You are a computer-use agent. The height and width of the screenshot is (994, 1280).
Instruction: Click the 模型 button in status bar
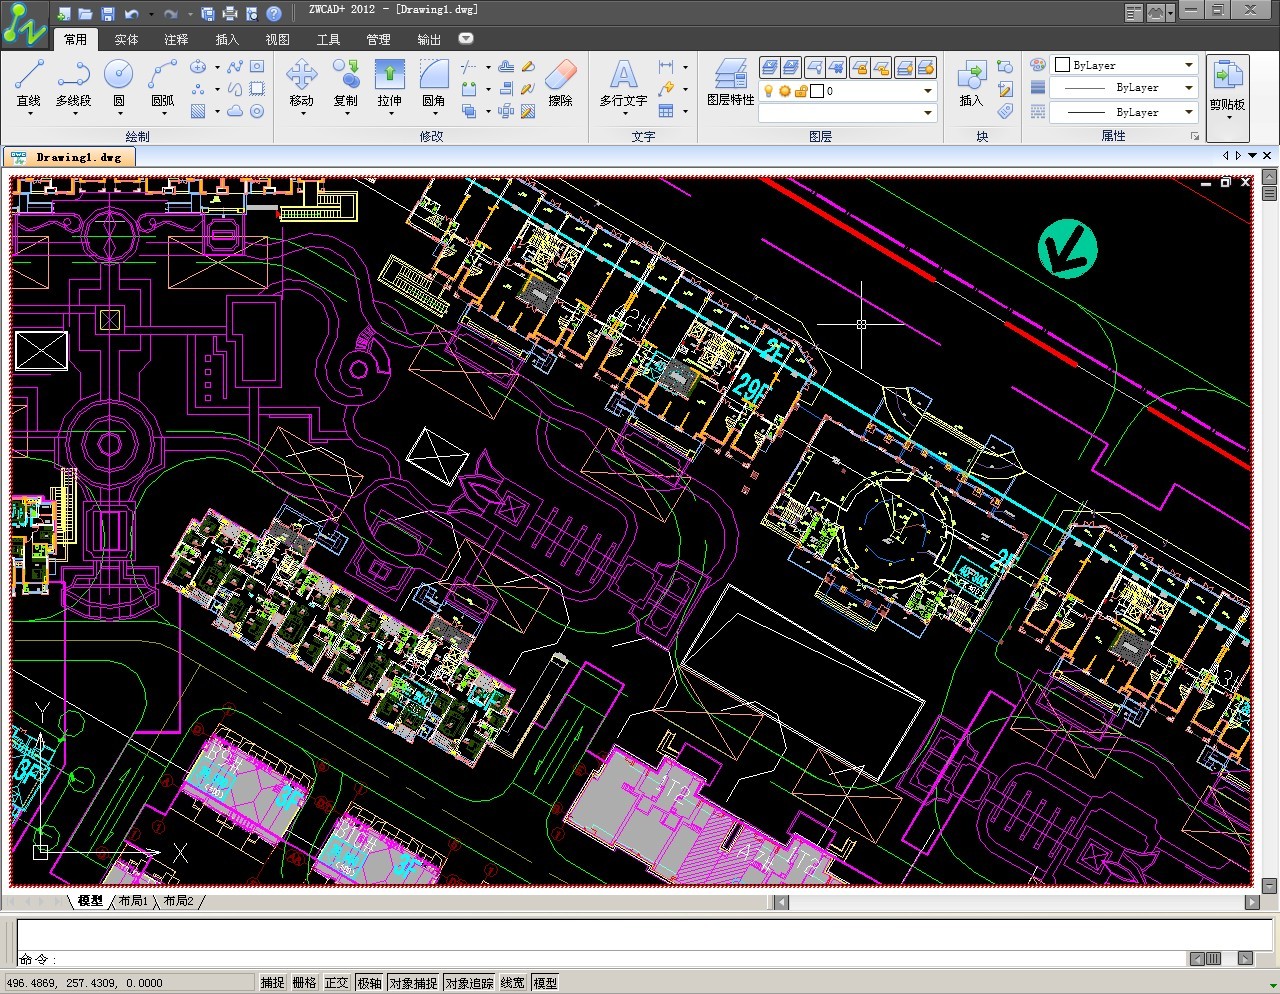[x=545, y=983]
